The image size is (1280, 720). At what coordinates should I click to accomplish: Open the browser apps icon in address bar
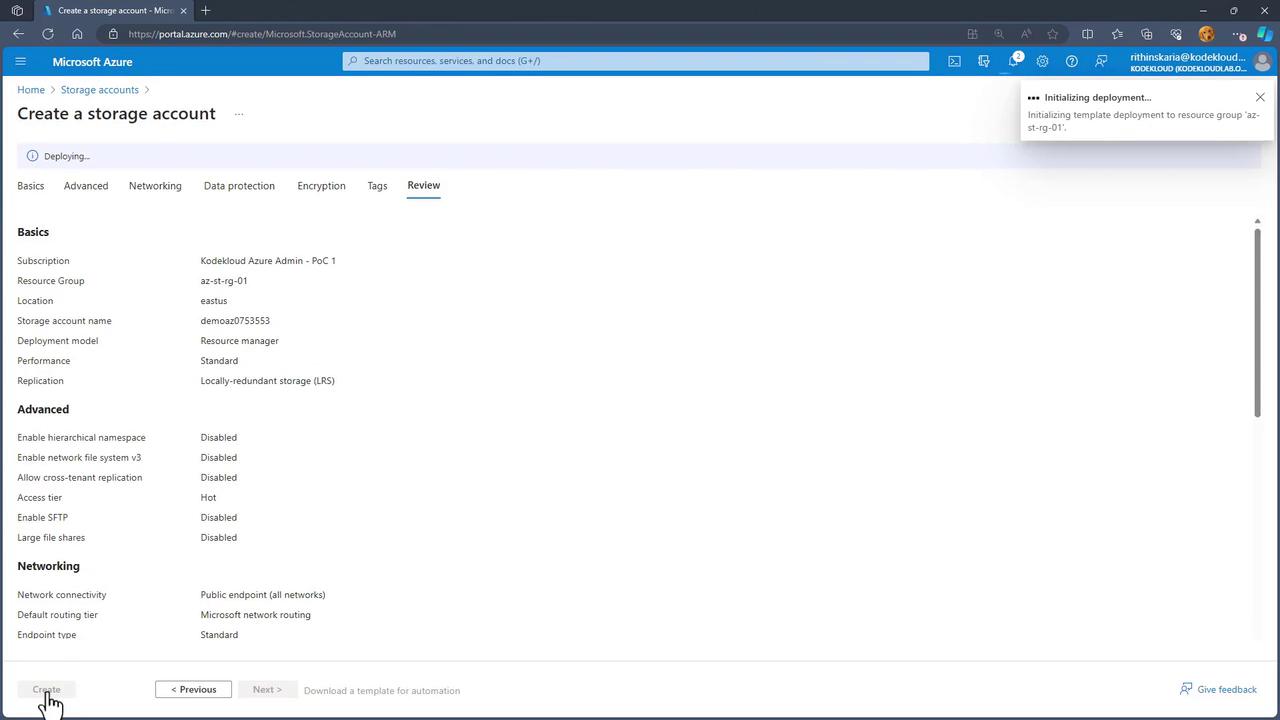coord(972,34)
